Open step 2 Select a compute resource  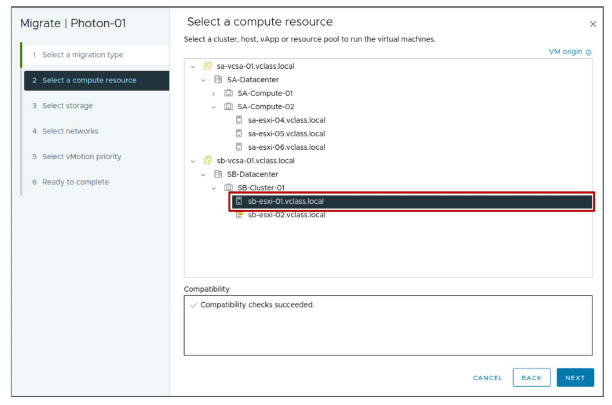tap(96, 80)
